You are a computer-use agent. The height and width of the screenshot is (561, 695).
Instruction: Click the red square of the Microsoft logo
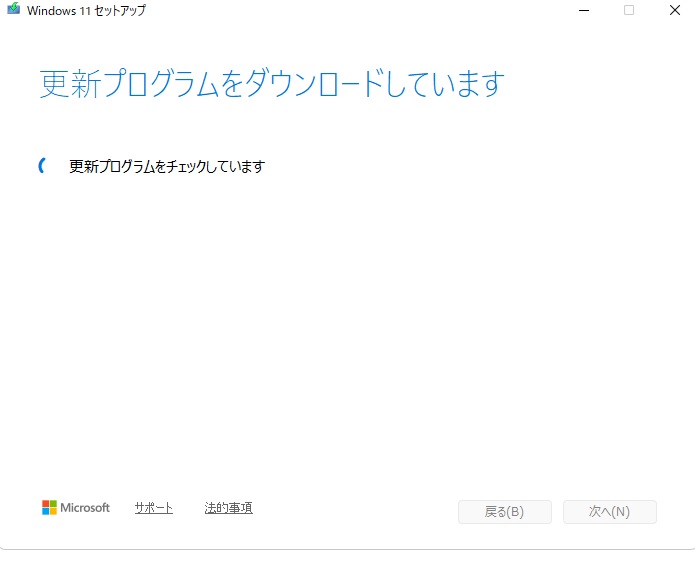[x=45, y=503]
